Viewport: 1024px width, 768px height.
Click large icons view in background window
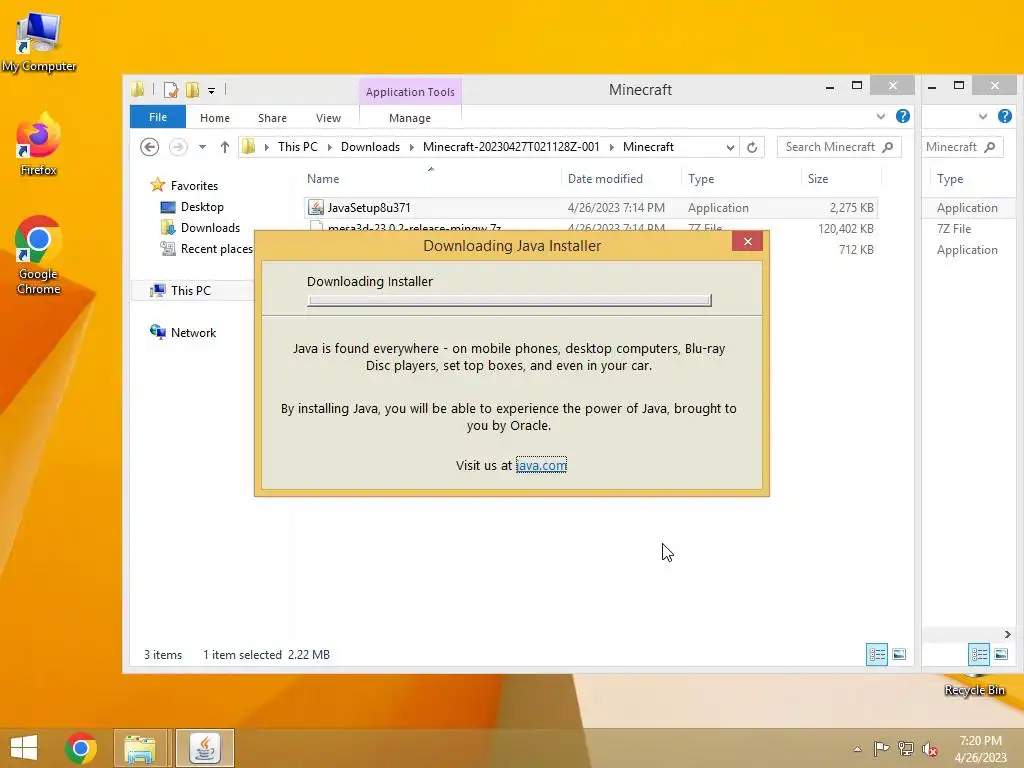pos(1001,654)
